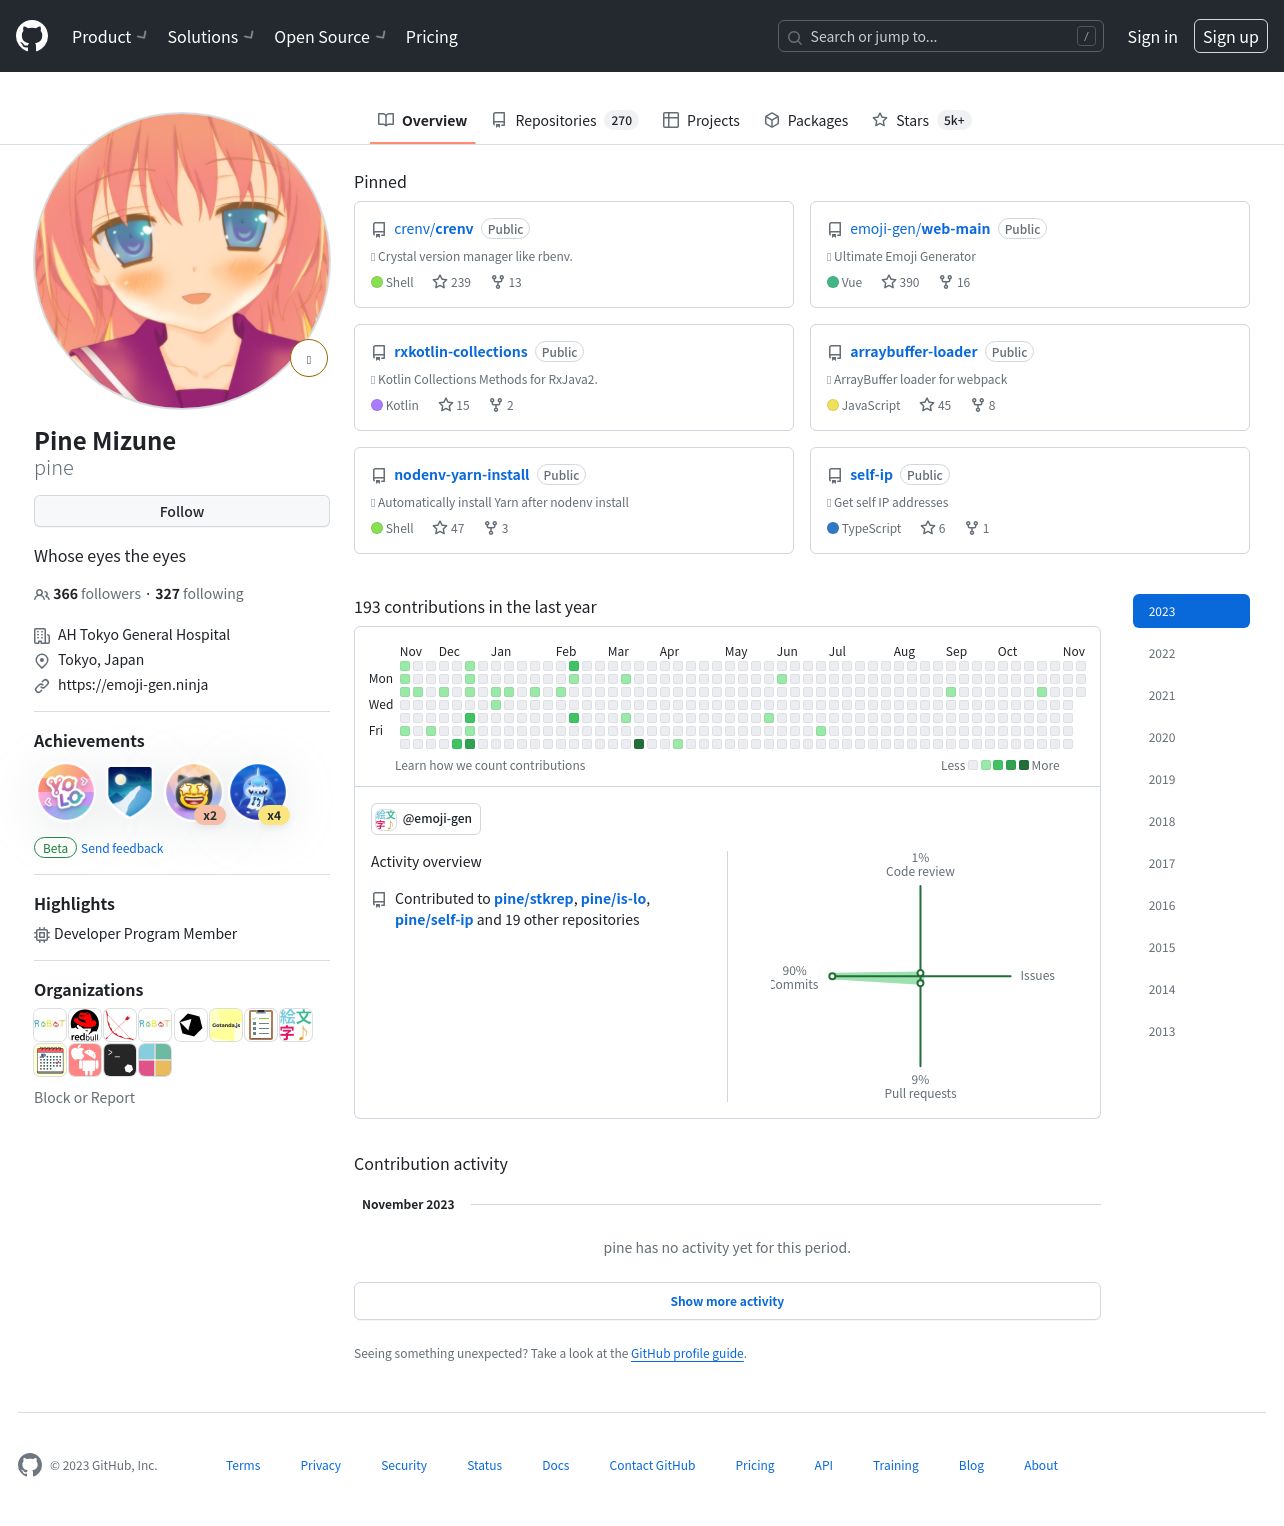The width and height of the screenshot is (1284, 1526).
Task: Open the Pricing header link
Action: (432, 37)
